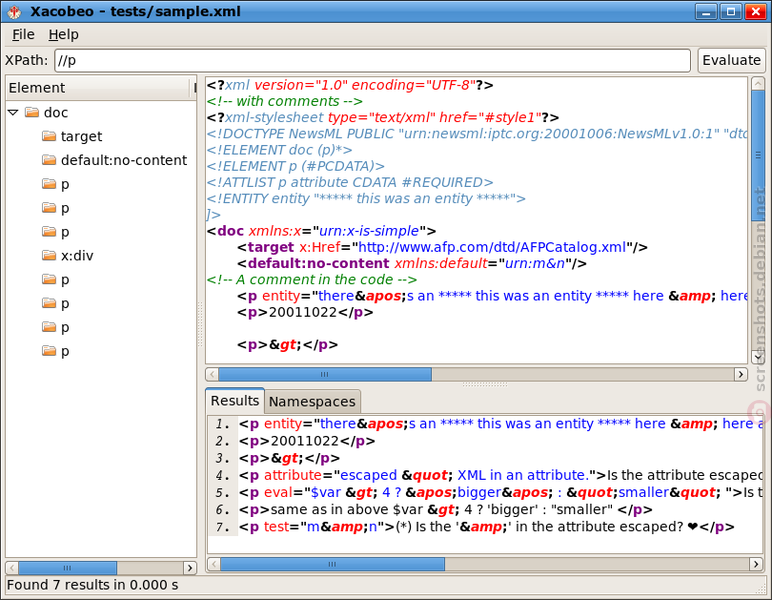This screenshot has width=772, height=600.
Task: Click the '<?xml version="1.0"' declaration line
Action: [350, 85]
